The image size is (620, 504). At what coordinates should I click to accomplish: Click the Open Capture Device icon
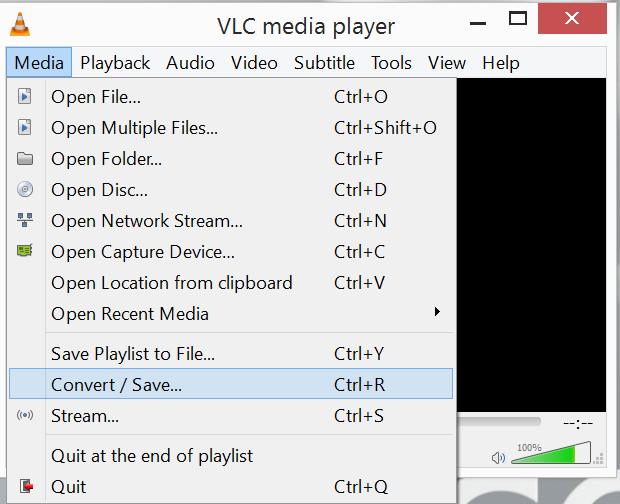pyautogui.click(x=26, y=252)
